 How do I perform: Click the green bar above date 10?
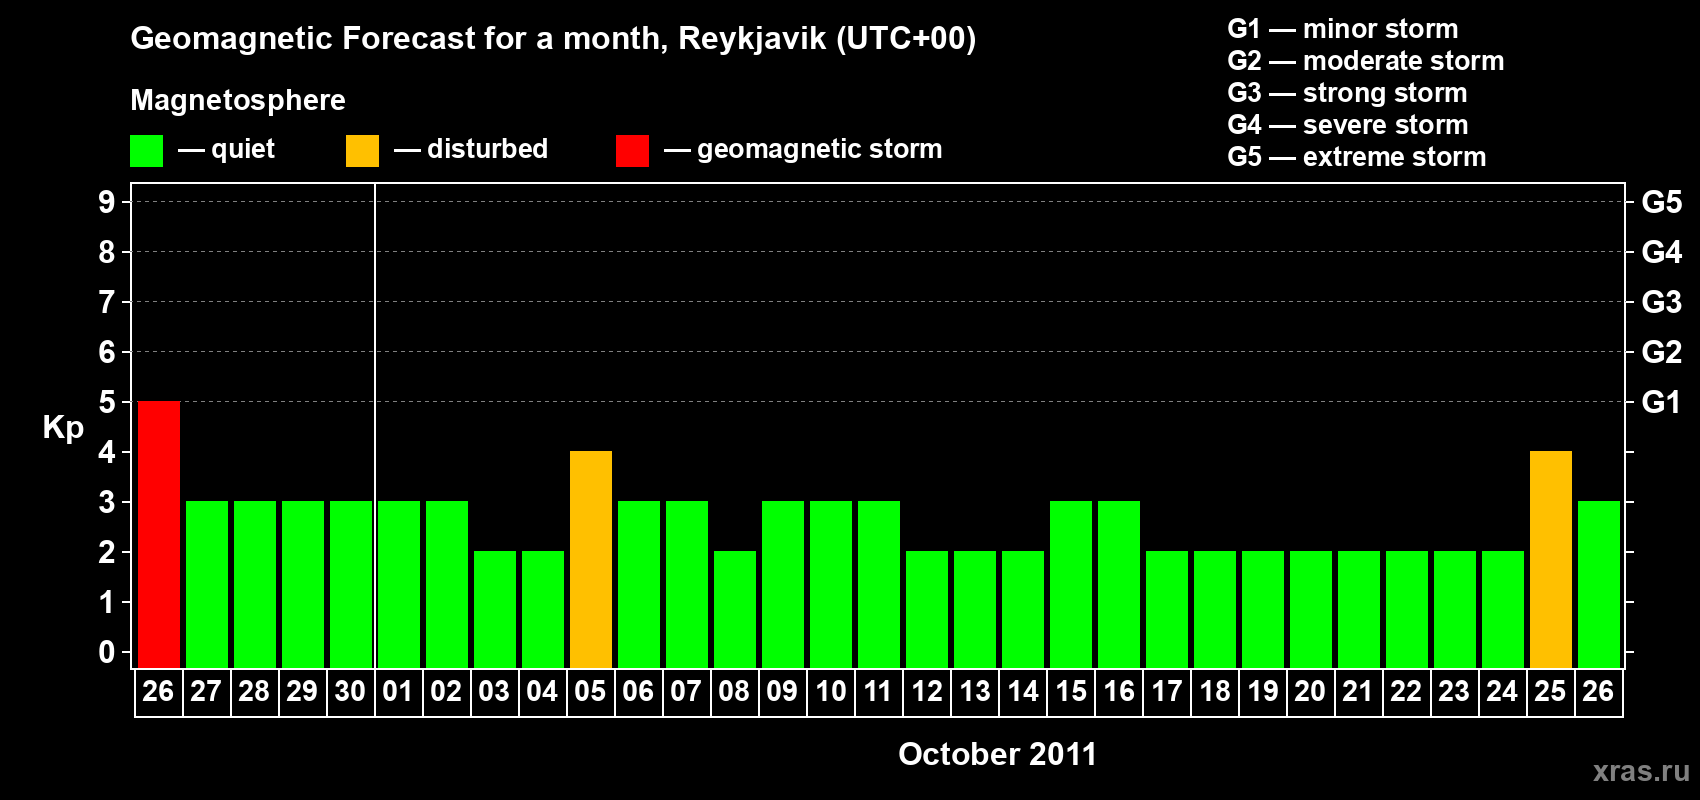(831, 584)
